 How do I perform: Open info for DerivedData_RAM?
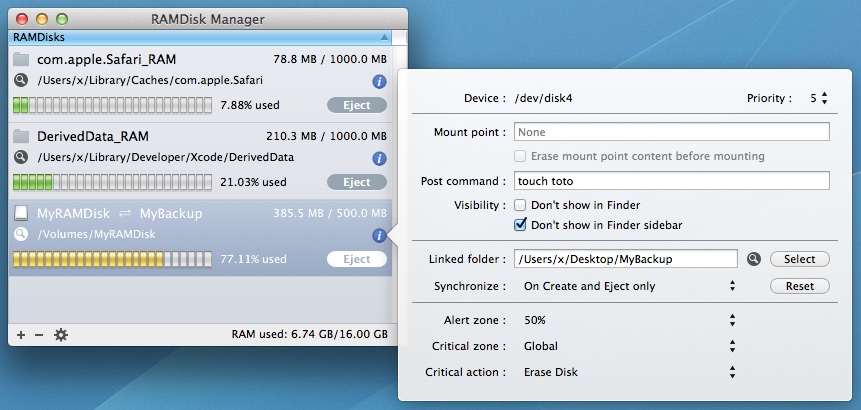pos(379,159)
